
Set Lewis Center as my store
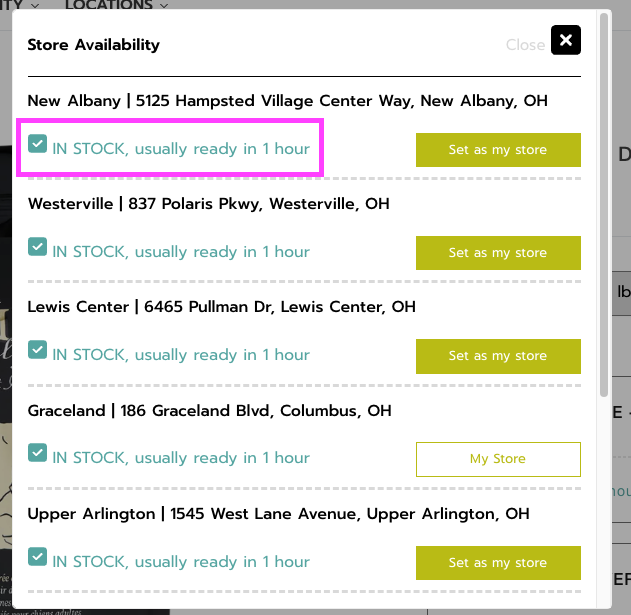(497, 356)
